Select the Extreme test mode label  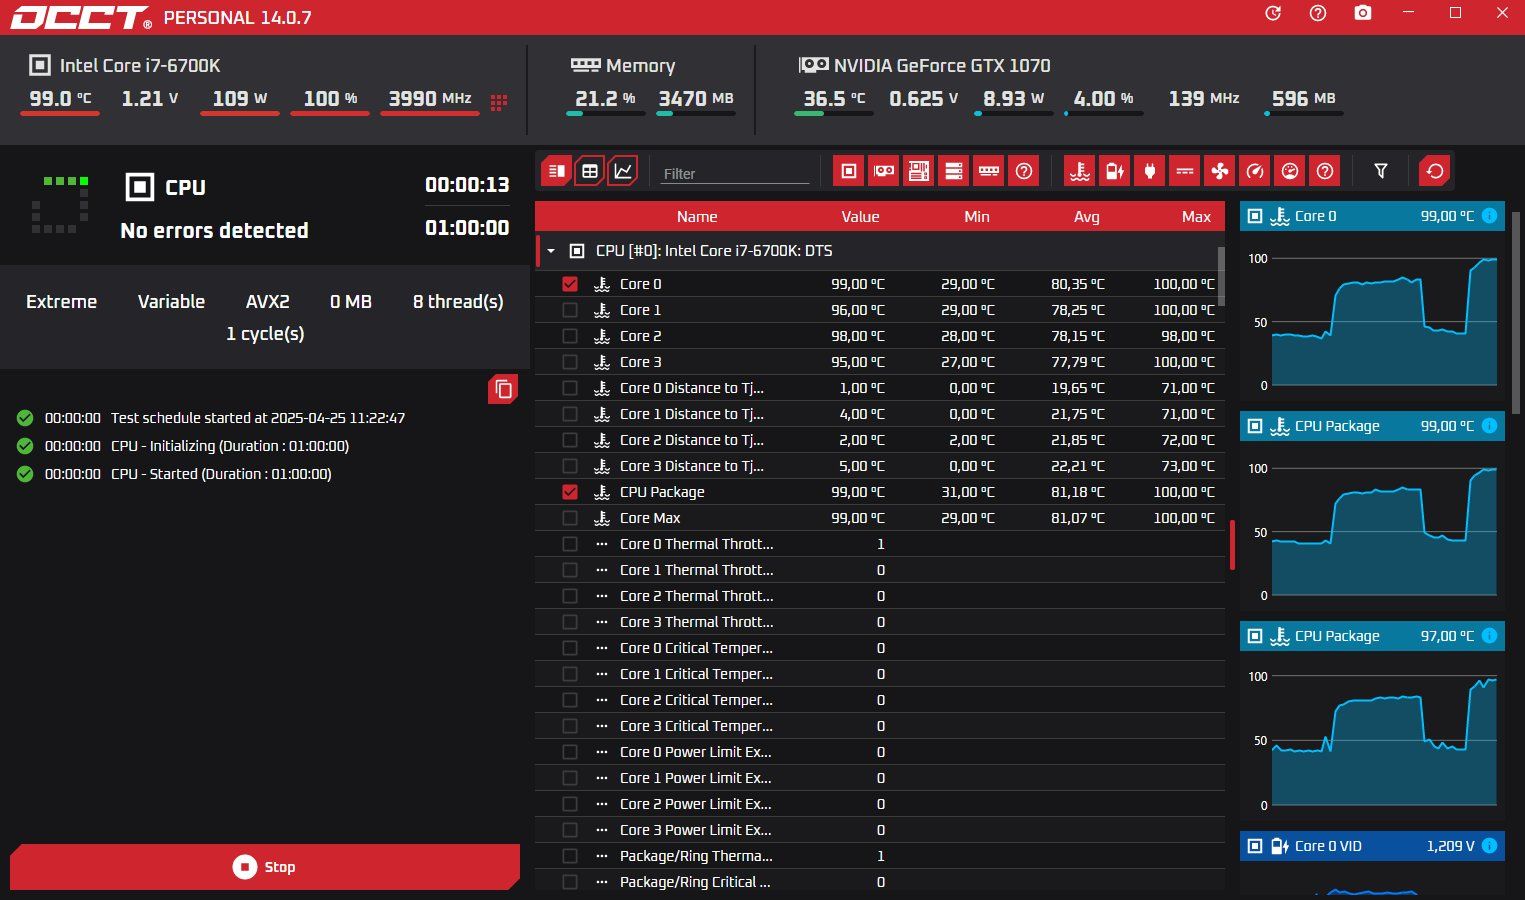(61, 302)
